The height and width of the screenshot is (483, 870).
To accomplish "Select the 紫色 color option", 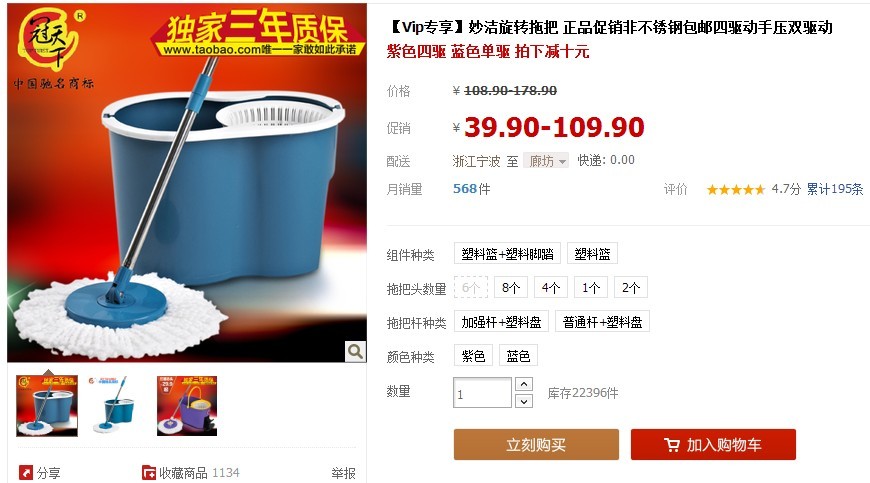I will point(473,355).
